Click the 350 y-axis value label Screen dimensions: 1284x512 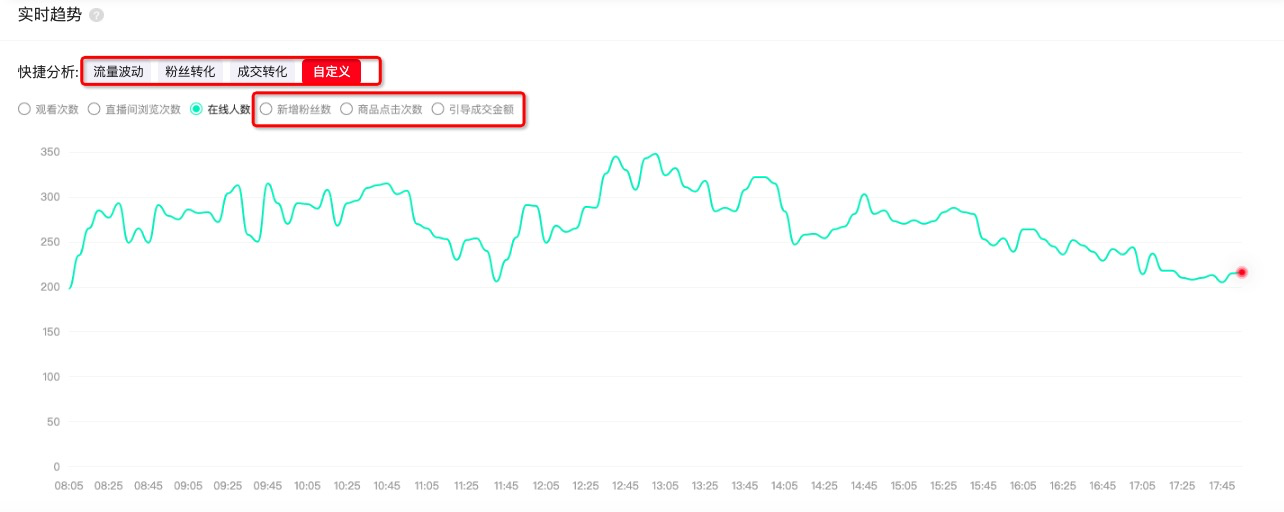pos(50,152)
